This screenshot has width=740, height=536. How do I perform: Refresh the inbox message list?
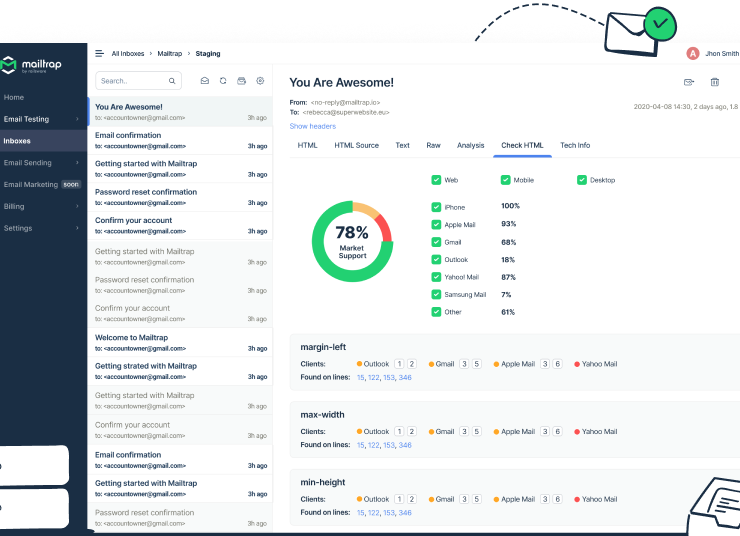coord(223,81)
